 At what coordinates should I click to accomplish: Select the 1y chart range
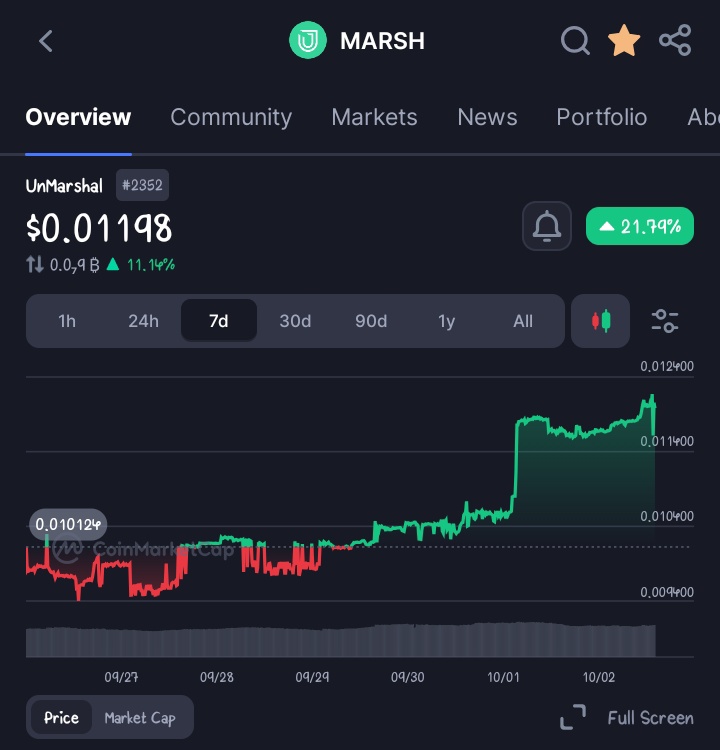[x=446, y=321]
